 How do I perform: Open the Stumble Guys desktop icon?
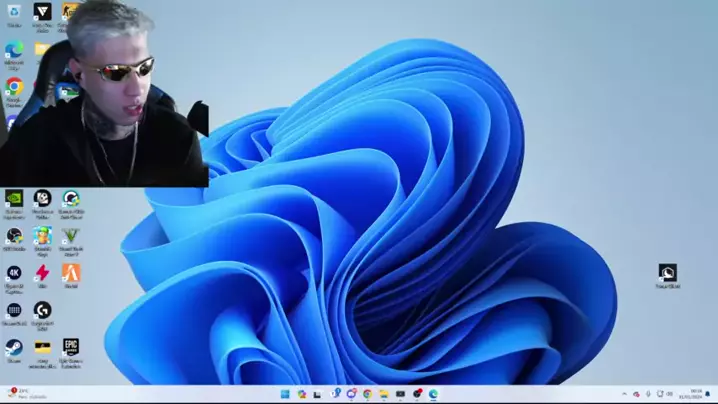pyautogui.click(x=42, y=235)
